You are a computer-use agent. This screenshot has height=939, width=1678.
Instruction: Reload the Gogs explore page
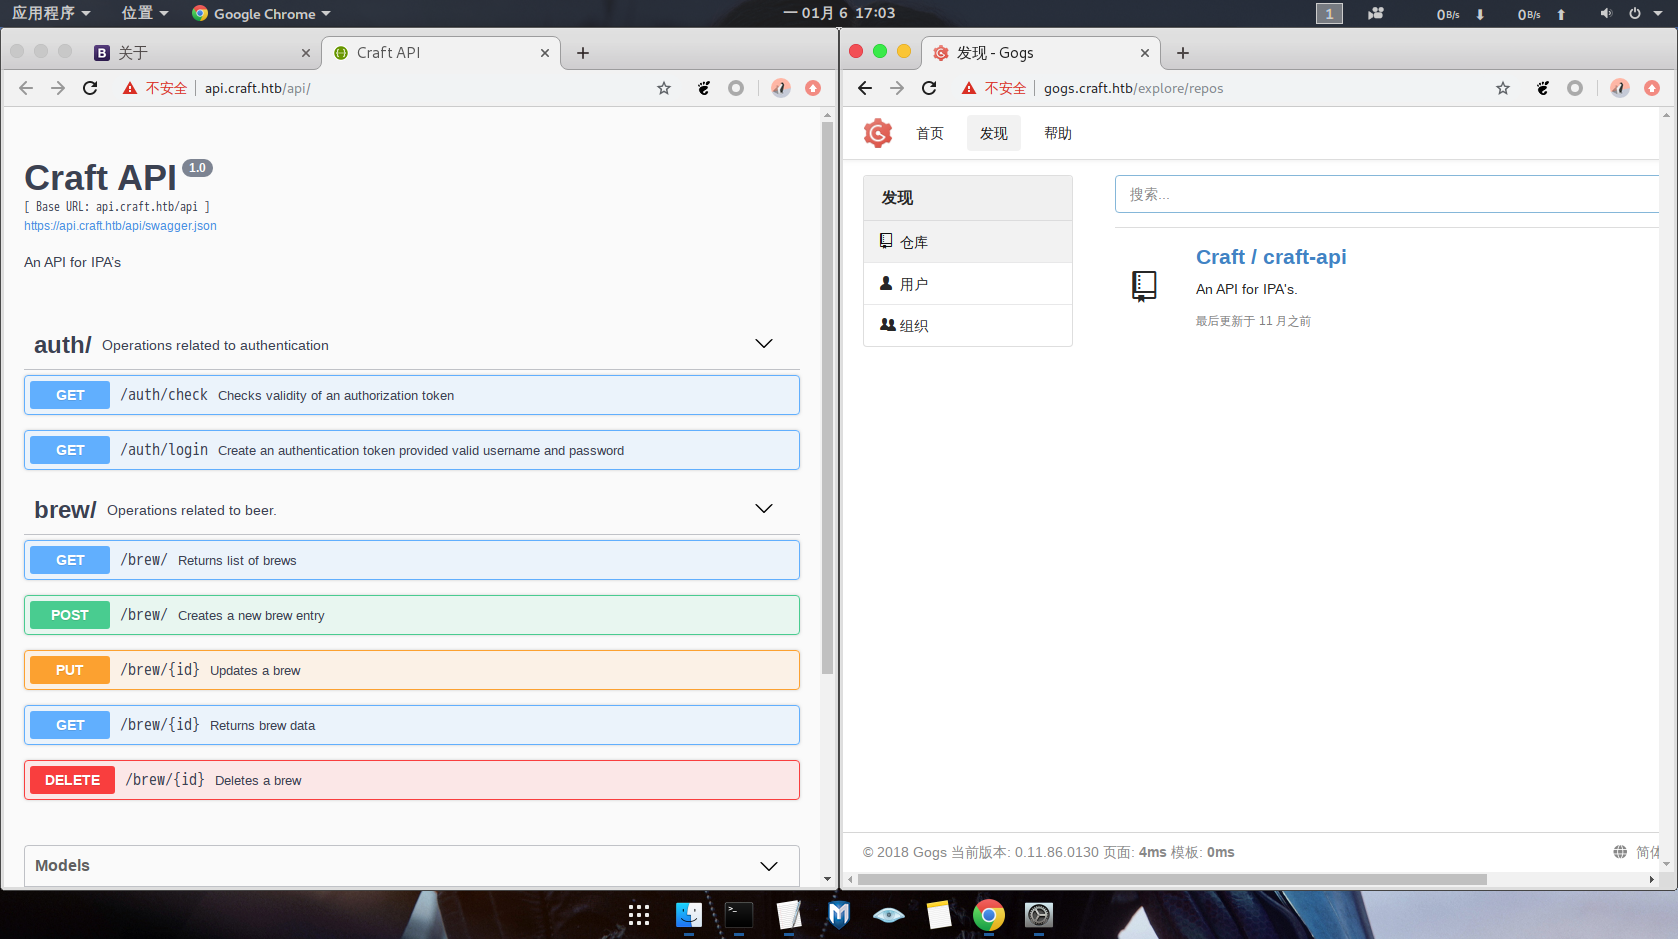coord(929,88)
